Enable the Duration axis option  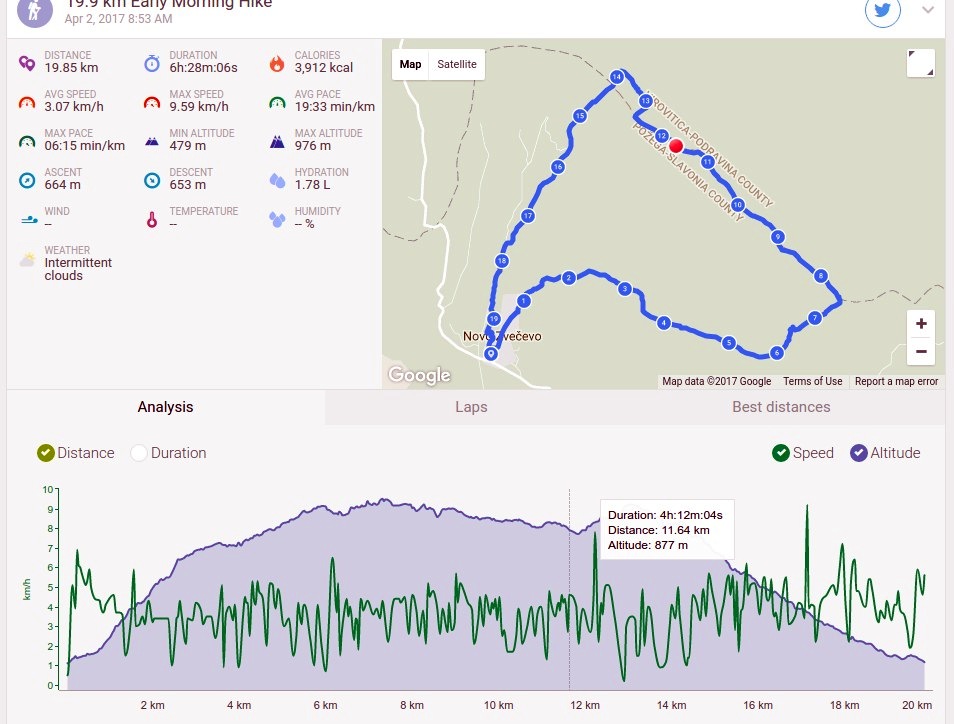pos(139,453)
